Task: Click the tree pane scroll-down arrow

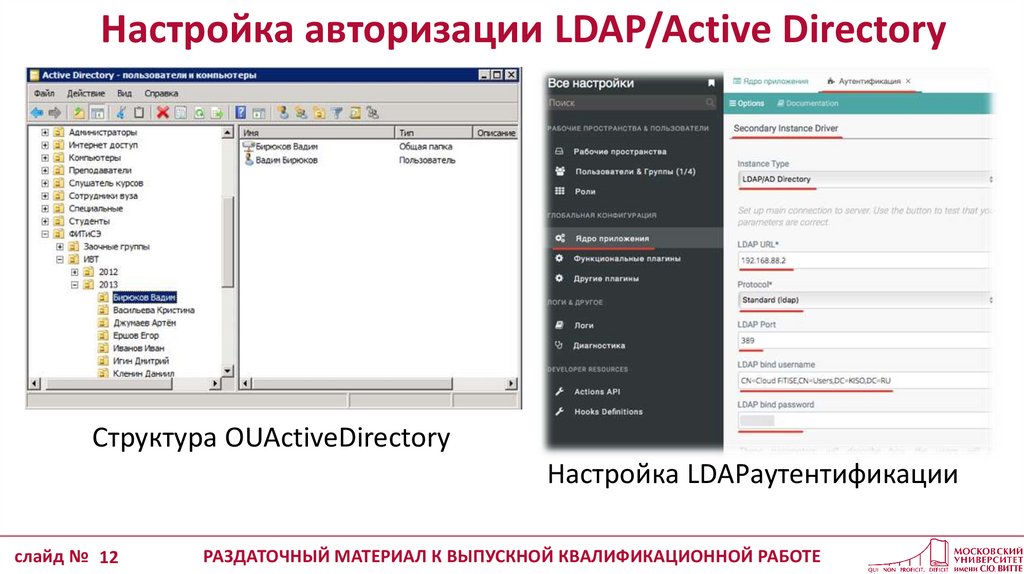Action: point(228,371)
